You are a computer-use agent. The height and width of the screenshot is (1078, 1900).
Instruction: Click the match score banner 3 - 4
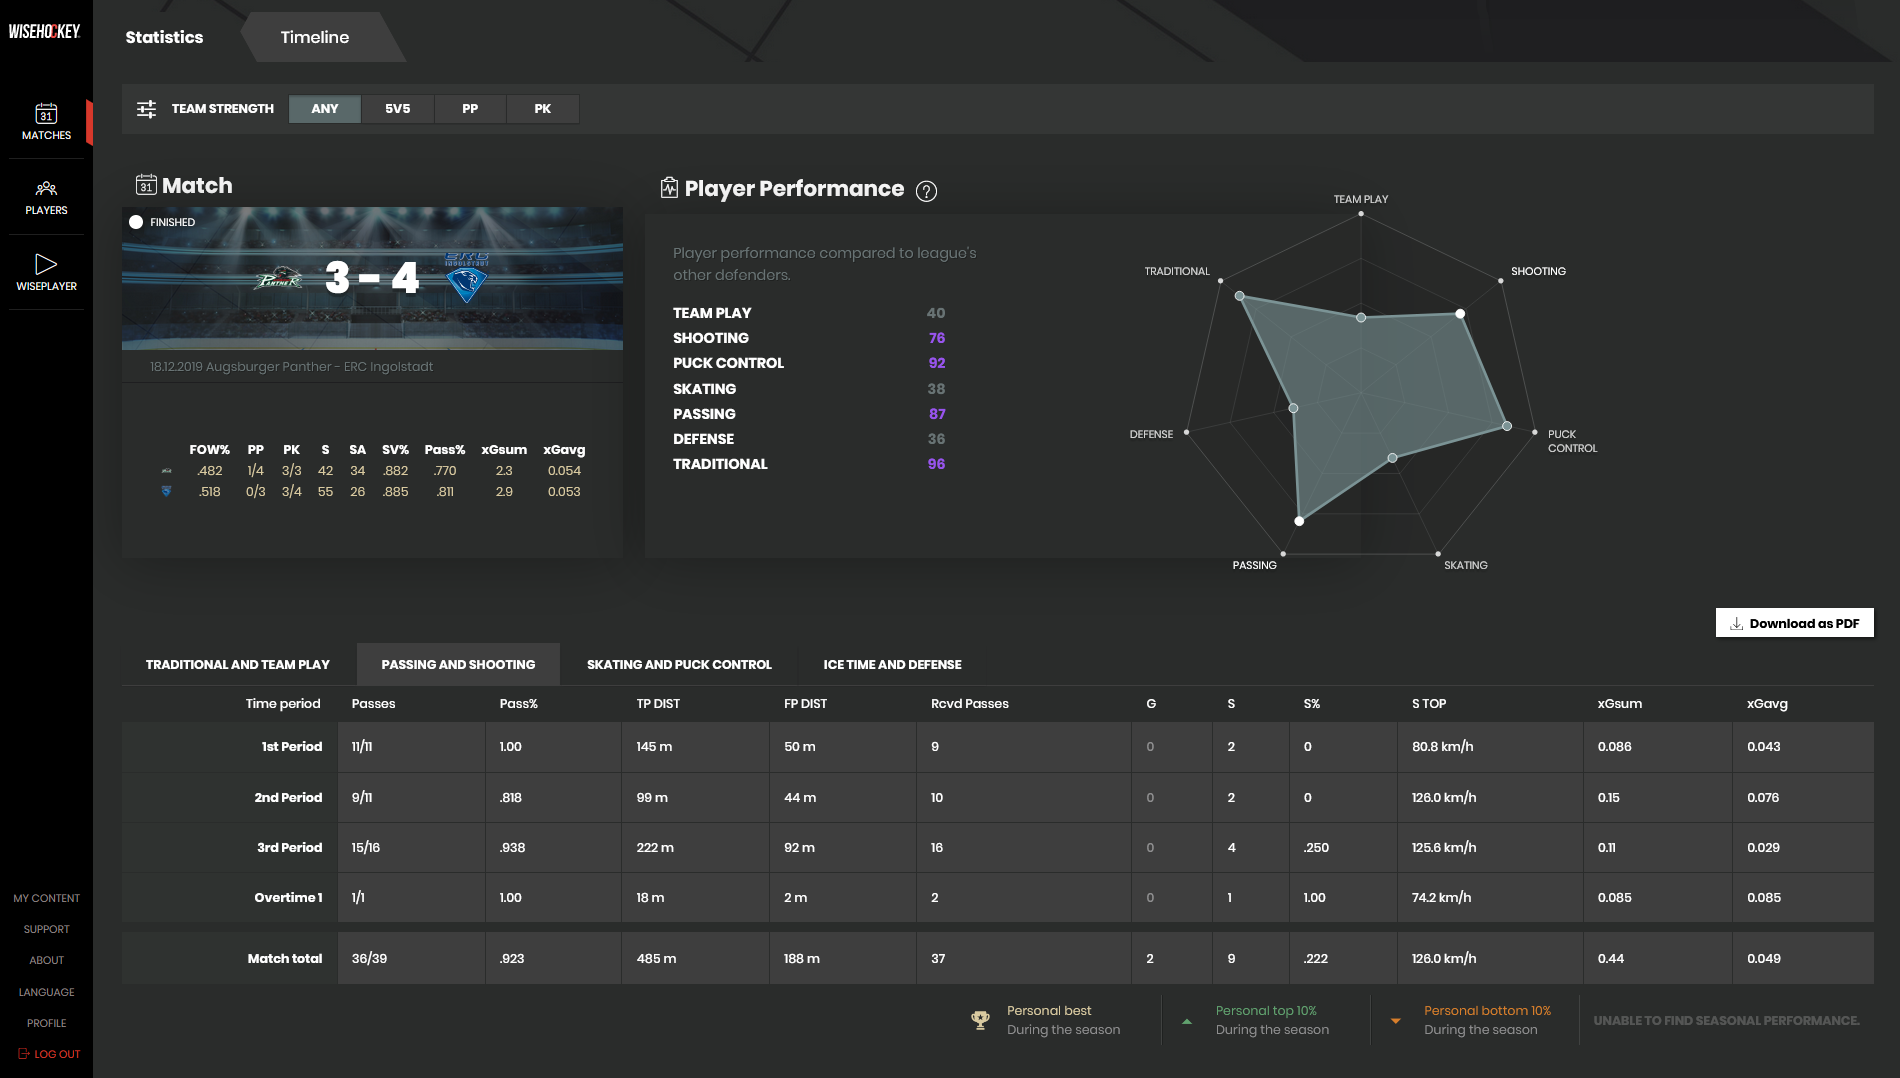pyautogui.click(x=372, y=277)
